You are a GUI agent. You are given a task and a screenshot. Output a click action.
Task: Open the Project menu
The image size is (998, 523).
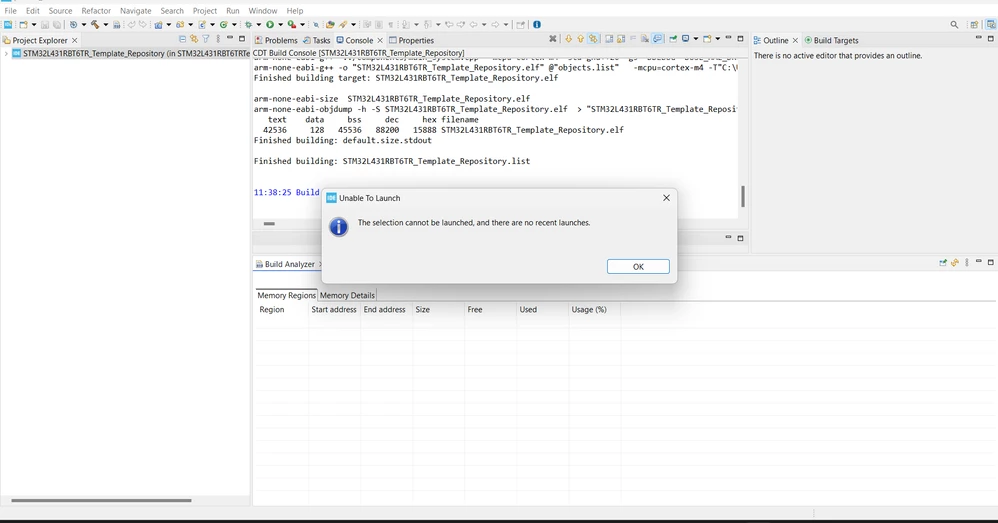click(x=205, y=11)
